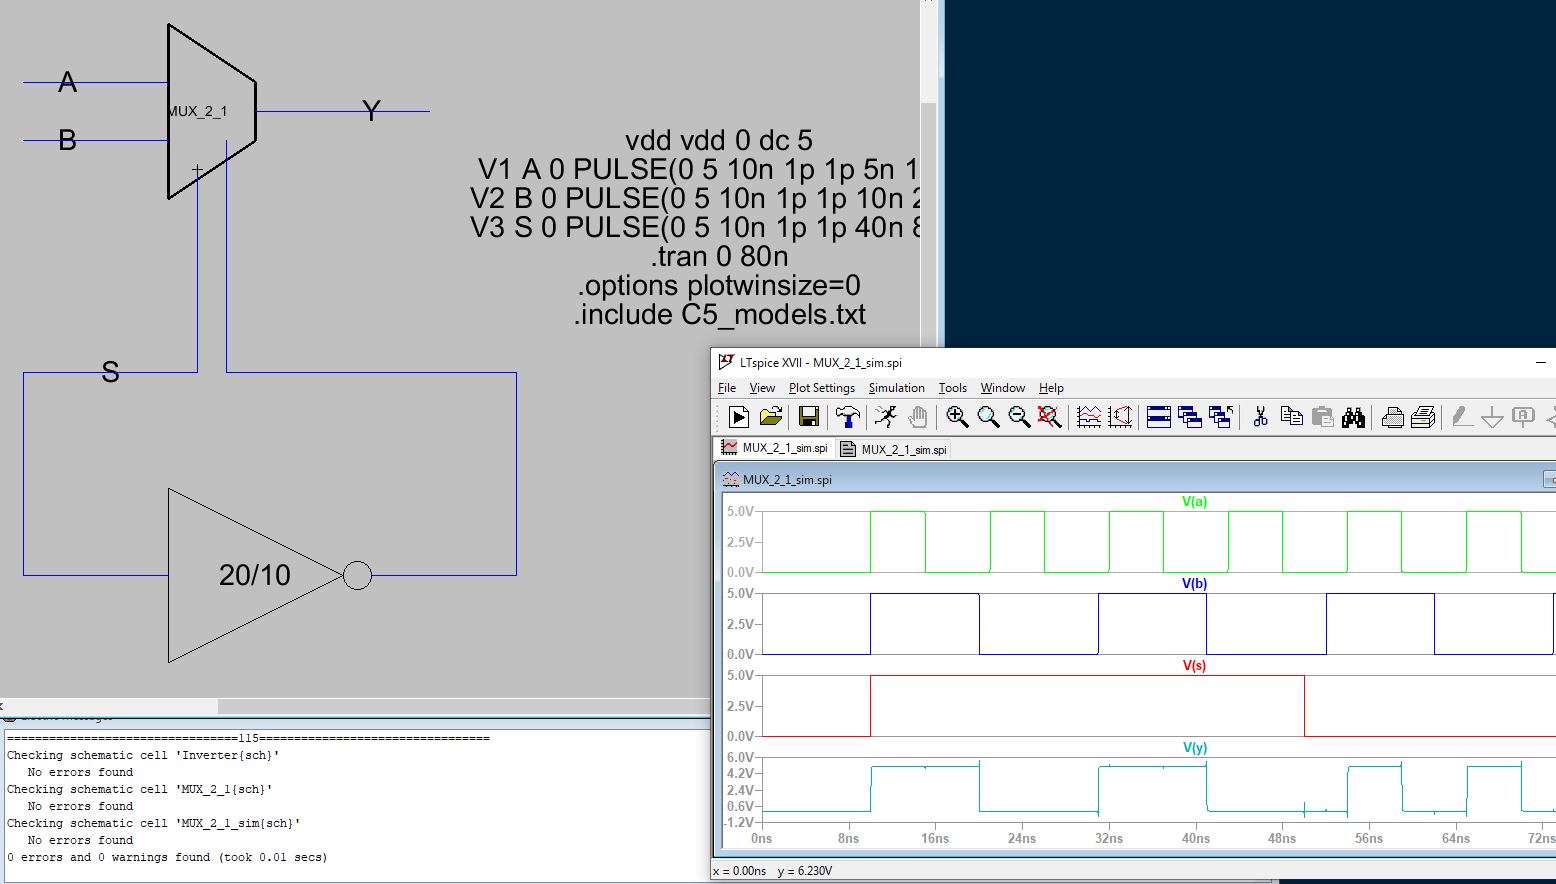Image resolution: width=1556 pixels, height=884 pixels.
Task: Click the Run simulation icon
Action: 739,417
